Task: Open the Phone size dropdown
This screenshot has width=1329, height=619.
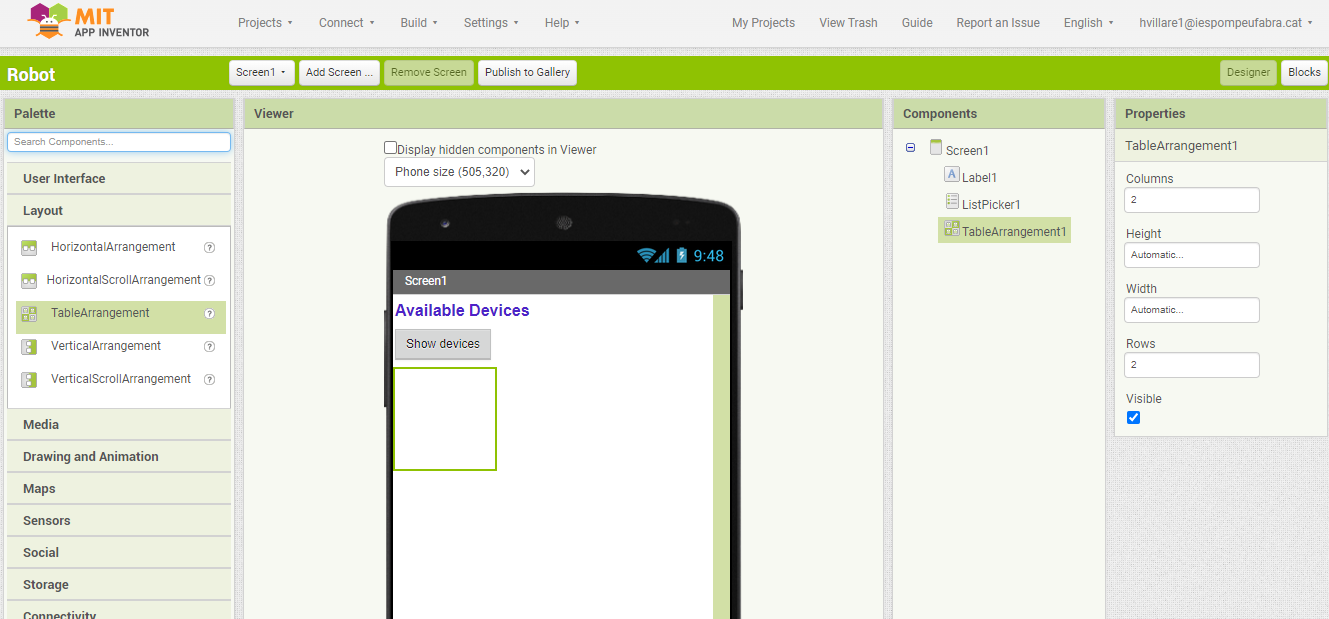Action: [459, 172]
